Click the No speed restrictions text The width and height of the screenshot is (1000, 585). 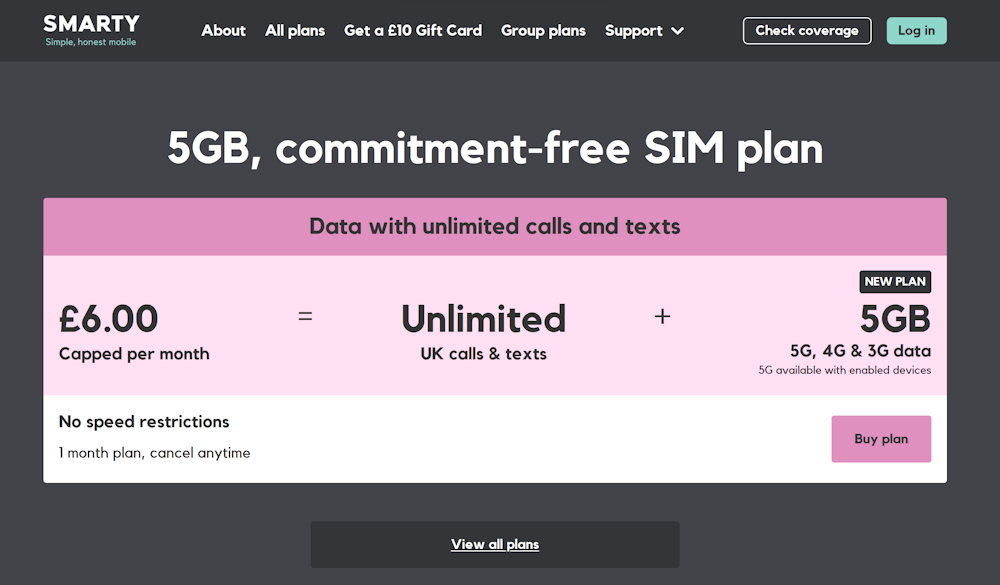[143, 421]
